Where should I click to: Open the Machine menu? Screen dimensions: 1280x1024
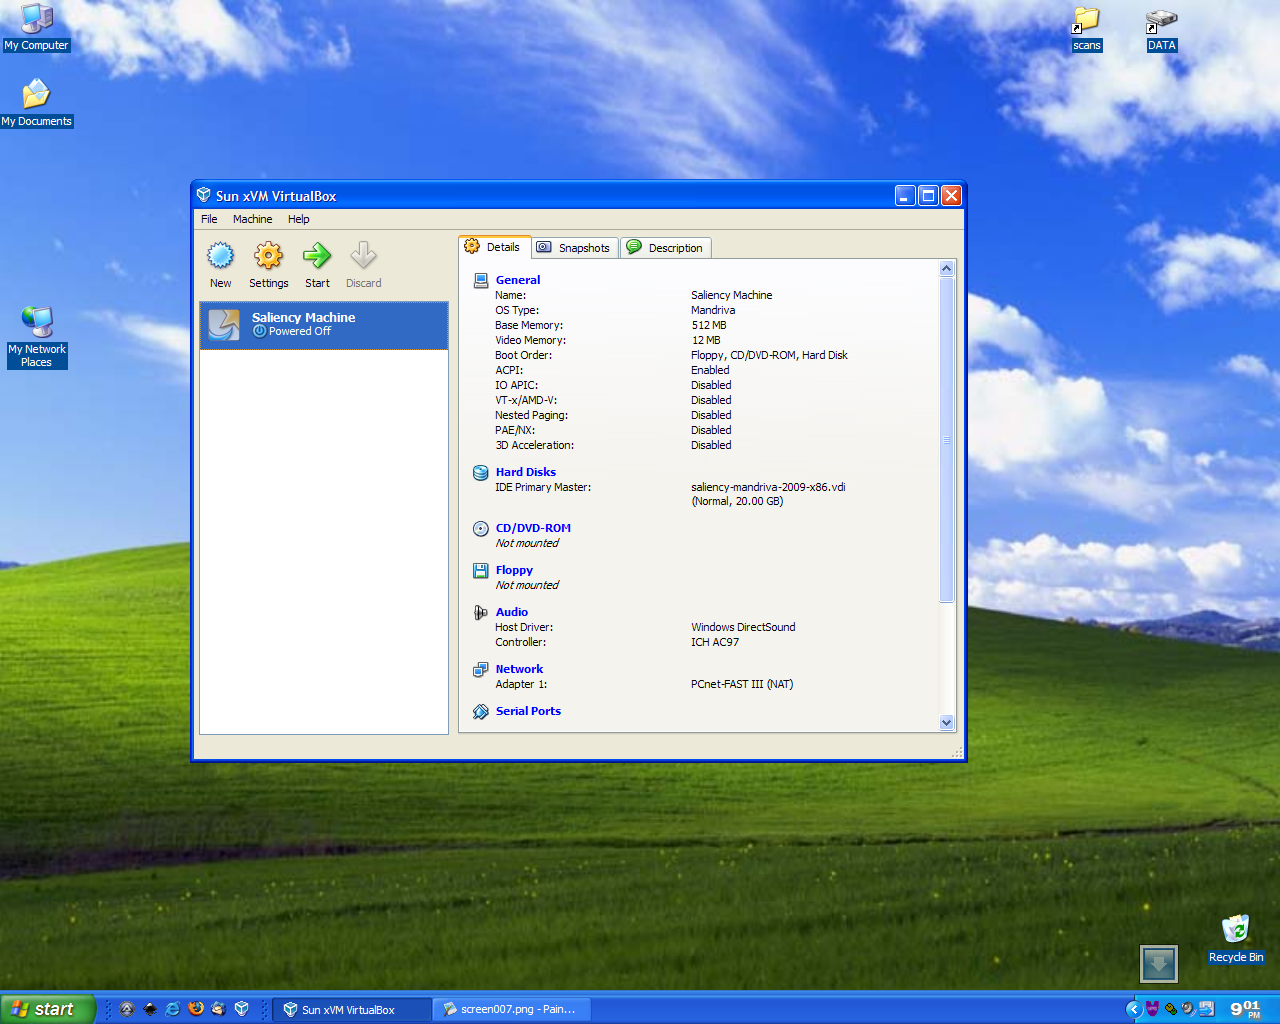252,219
